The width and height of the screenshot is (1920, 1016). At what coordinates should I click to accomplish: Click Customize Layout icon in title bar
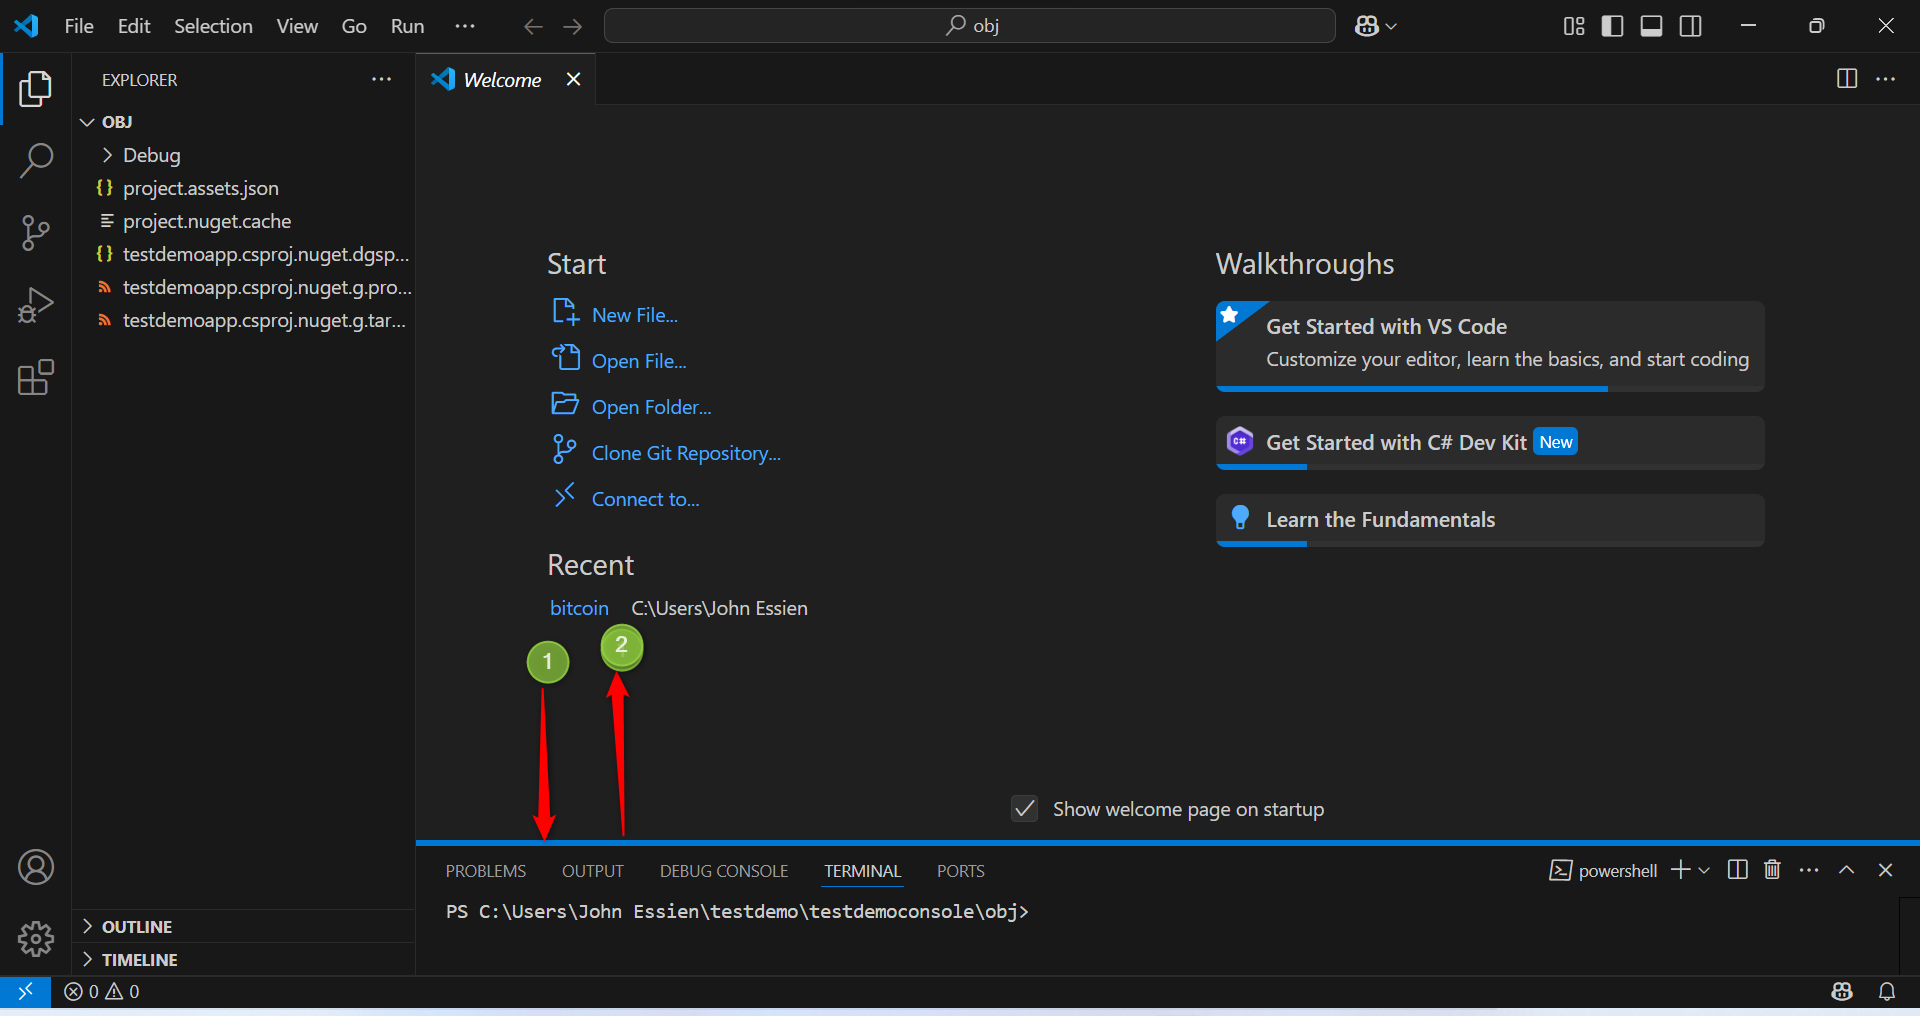click(x=1574, y=26)
